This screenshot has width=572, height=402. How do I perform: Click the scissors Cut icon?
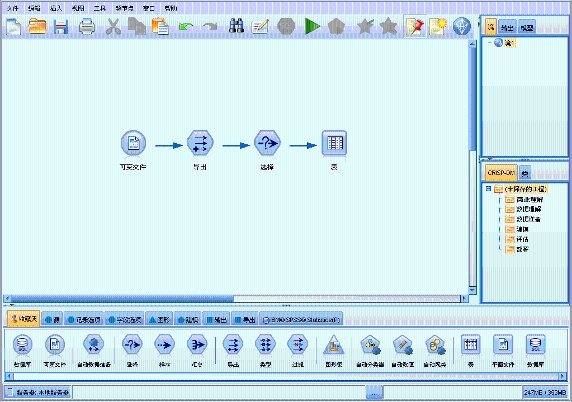[x=113, y=27]
